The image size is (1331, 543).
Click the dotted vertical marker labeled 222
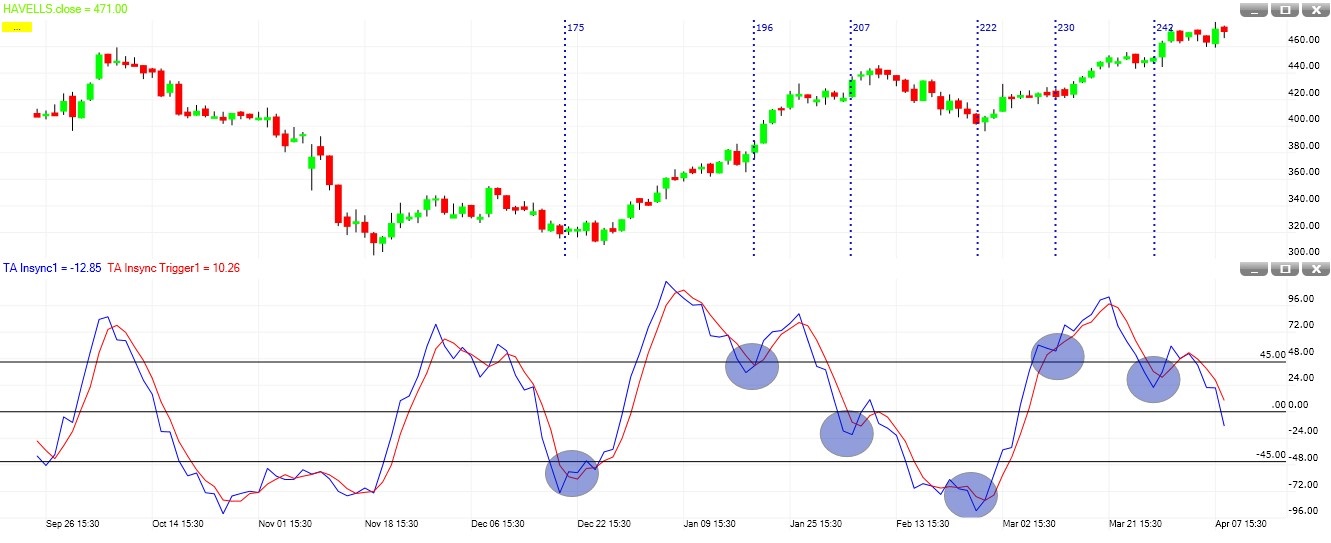click(x=977, y=140)
